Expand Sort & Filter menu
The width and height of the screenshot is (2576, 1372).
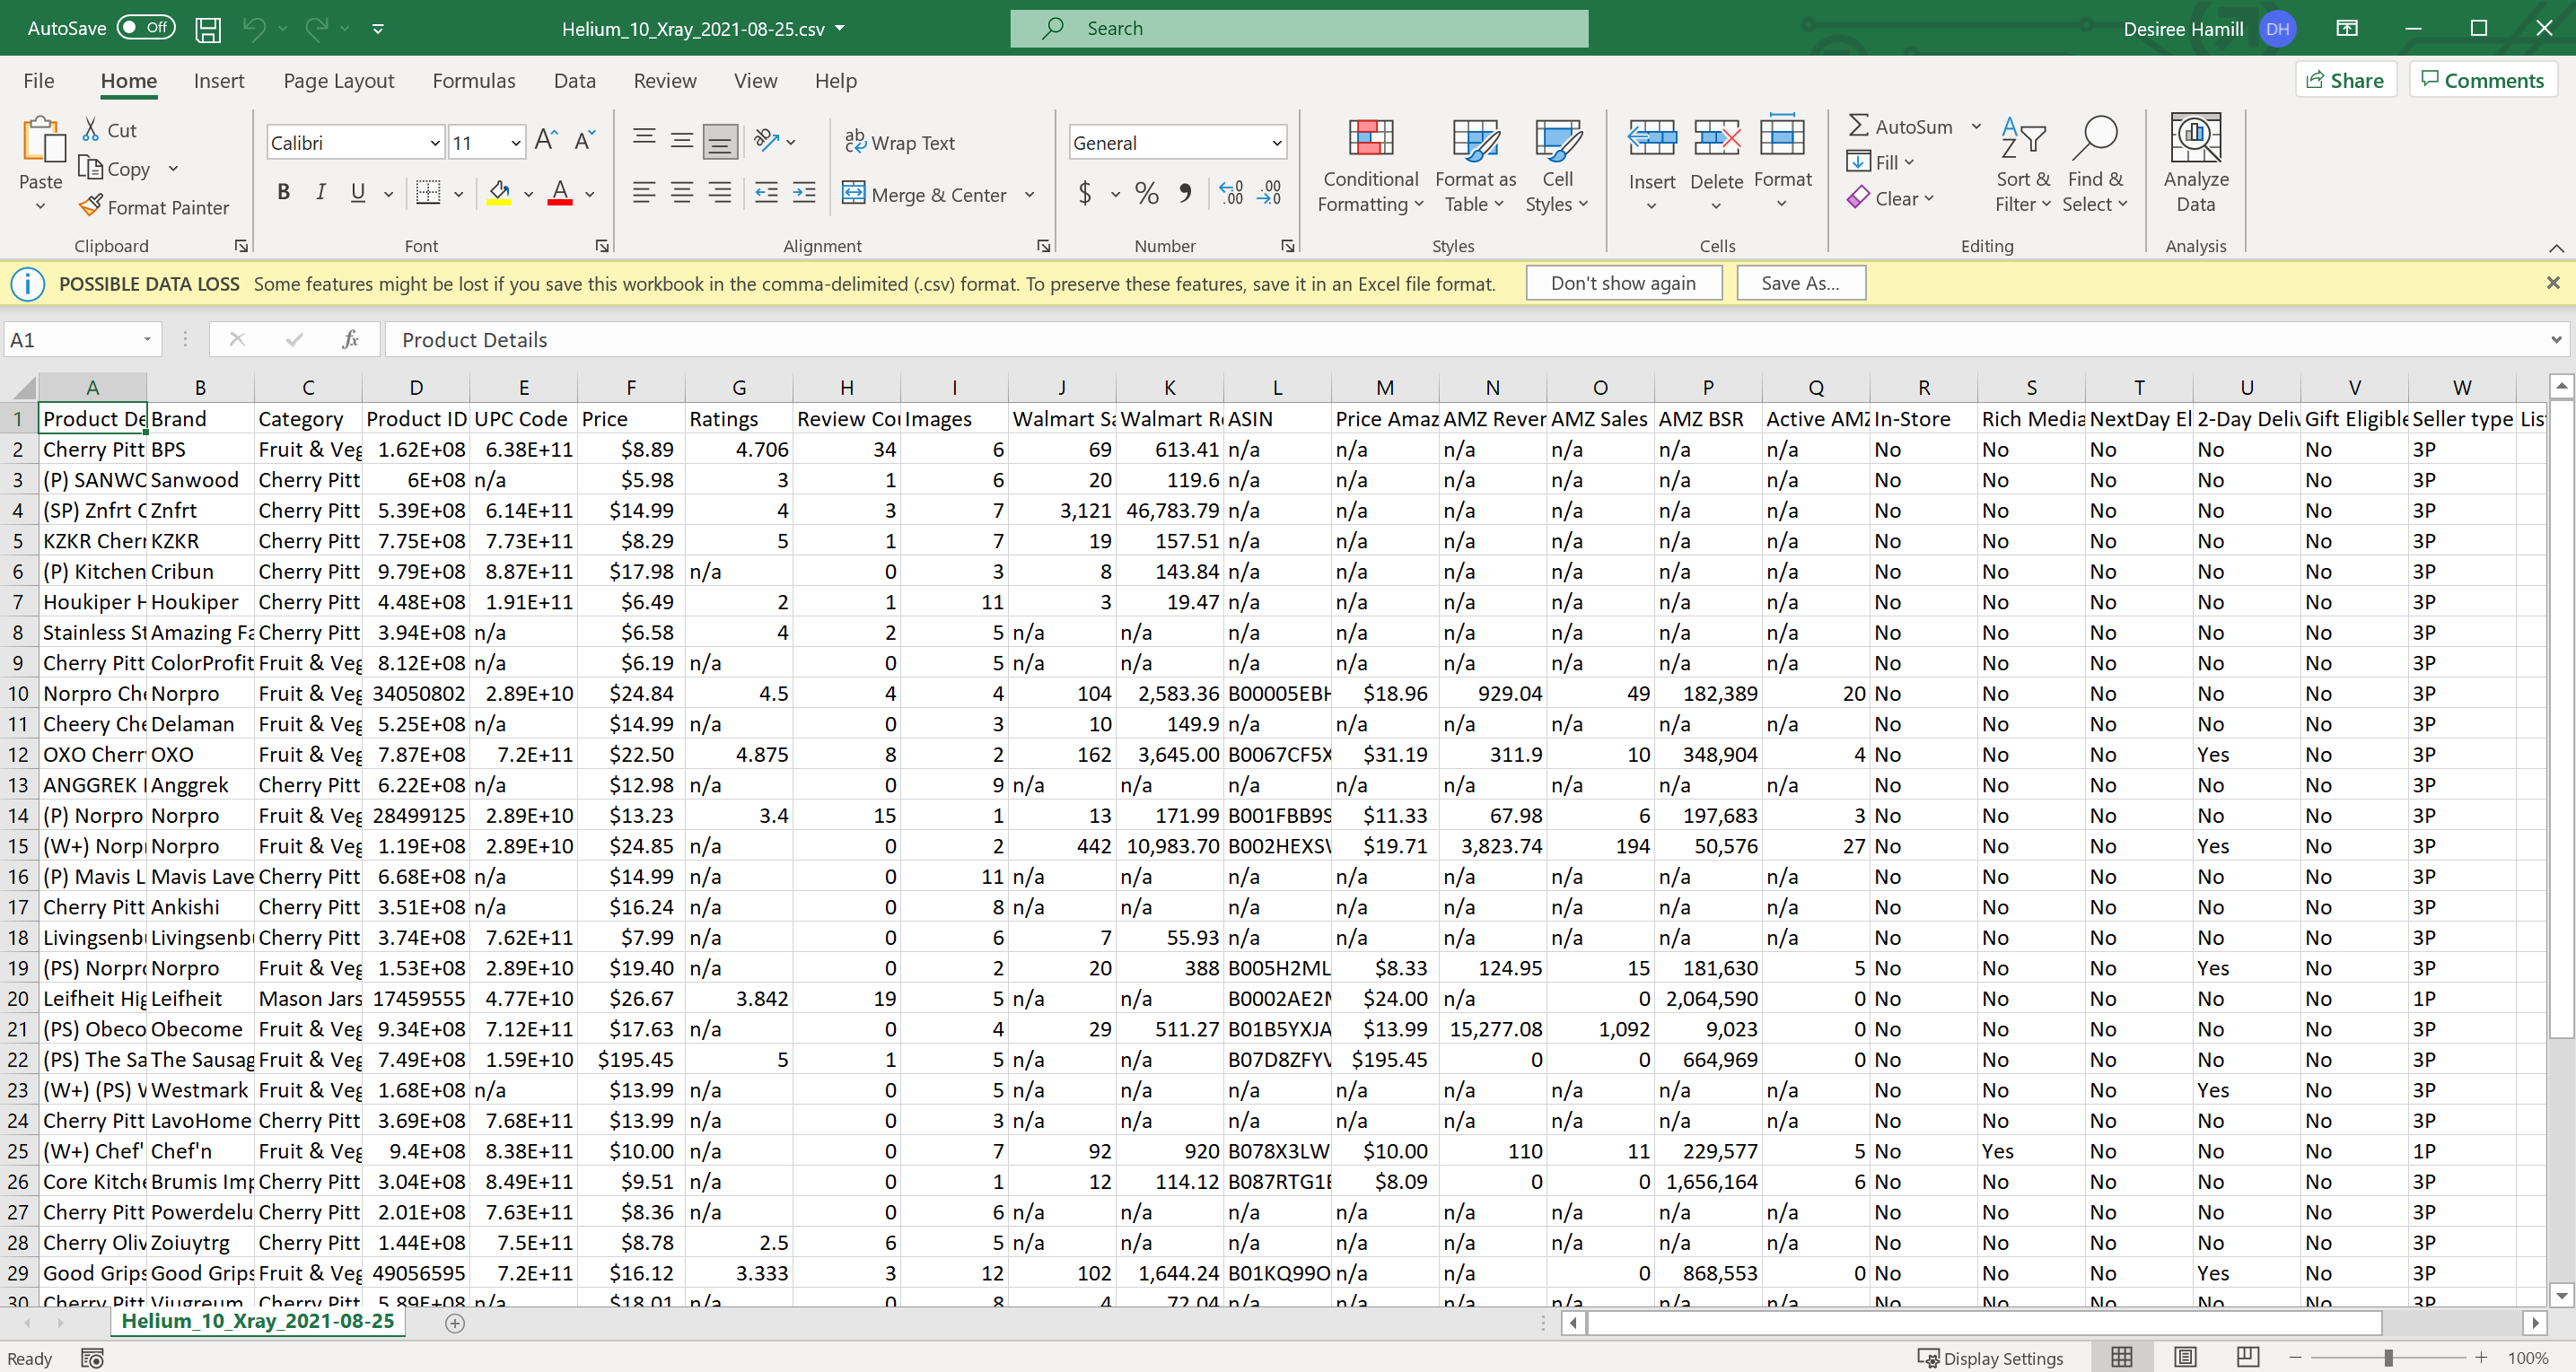pyautogui.click(x=2022, y=164)
